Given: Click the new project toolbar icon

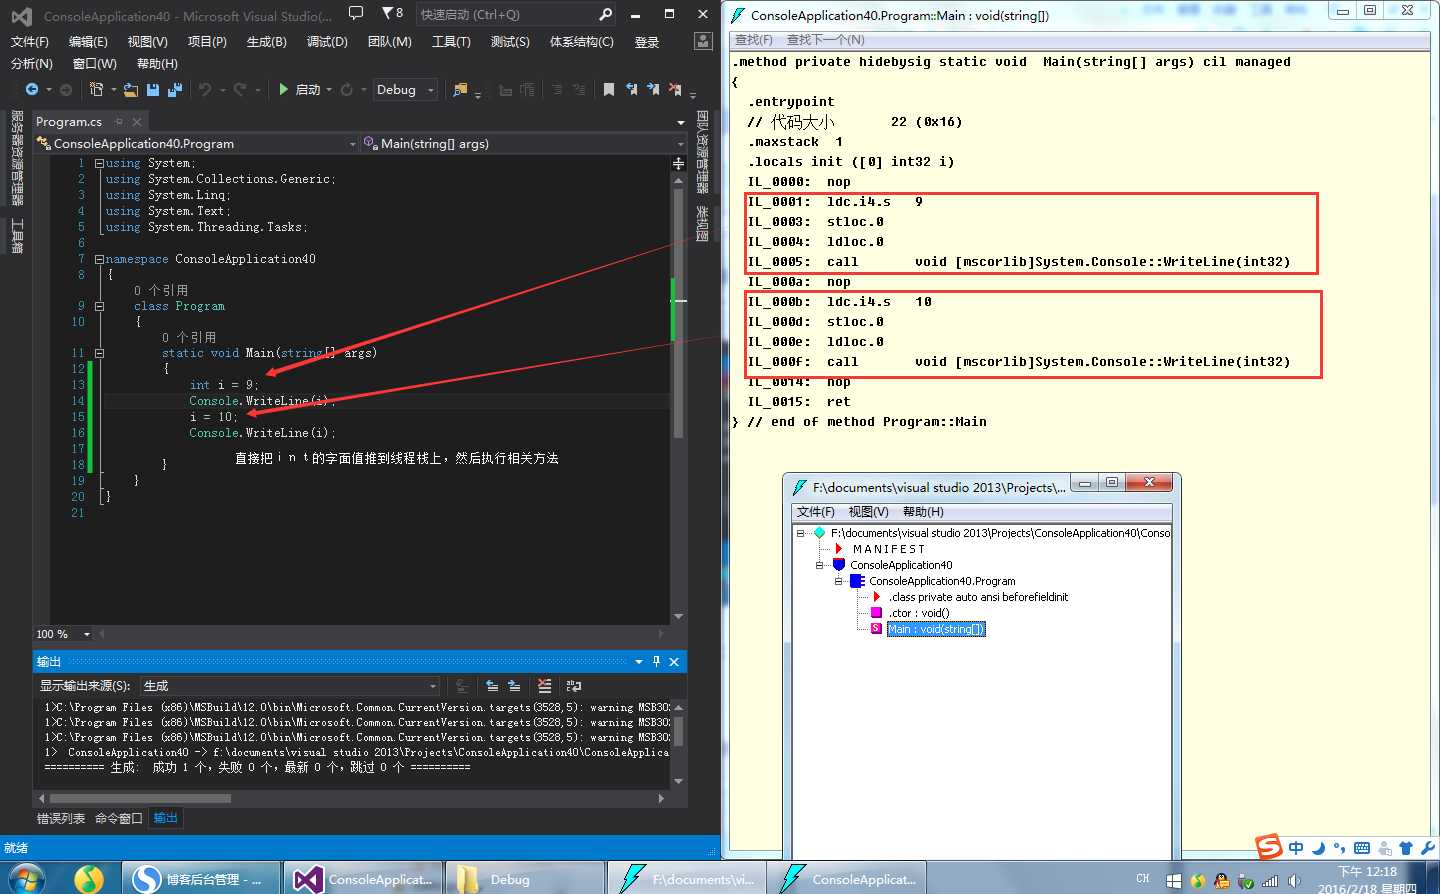Looking at the screenshot, I should click(96, 89).
